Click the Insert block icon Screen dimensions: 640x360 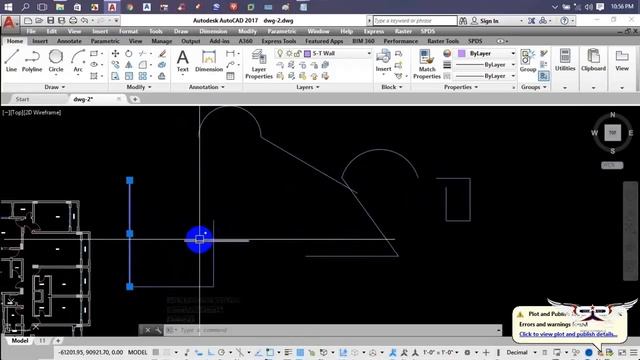383,60
